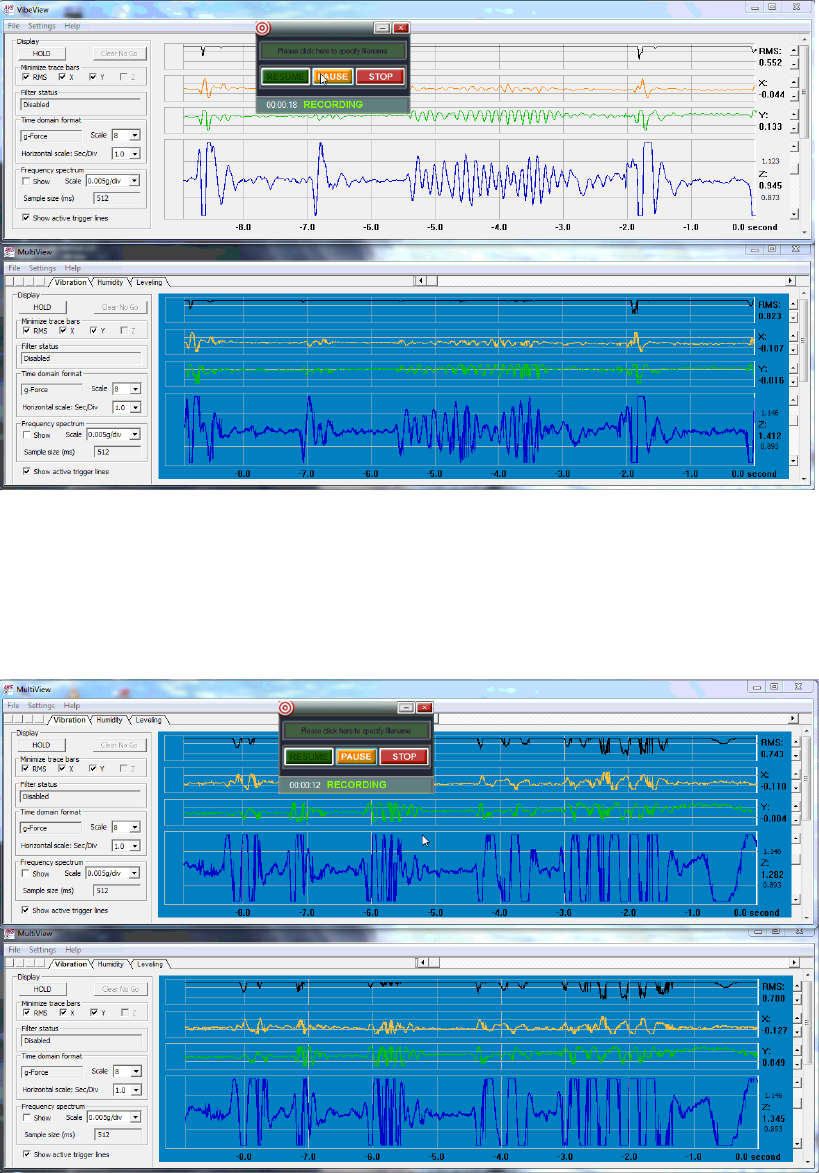Click RESUME in the MultiView recording dialog

pyautogui.click(x=308, y=756)
